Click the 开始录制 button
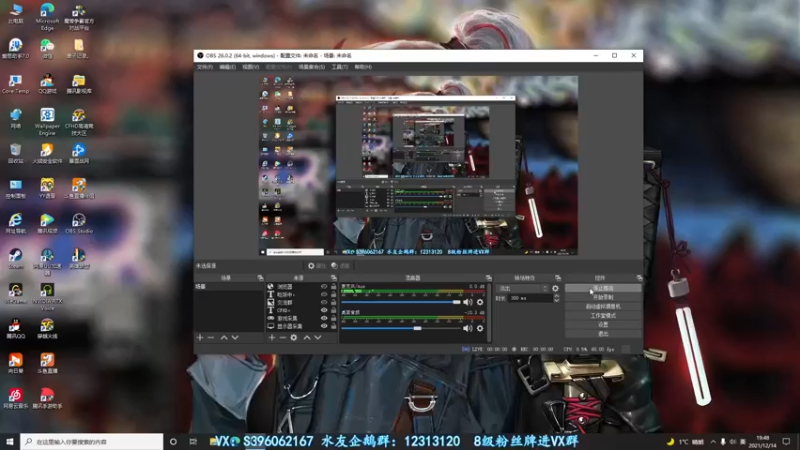This screenshot has width=800, height=450. 603,297
